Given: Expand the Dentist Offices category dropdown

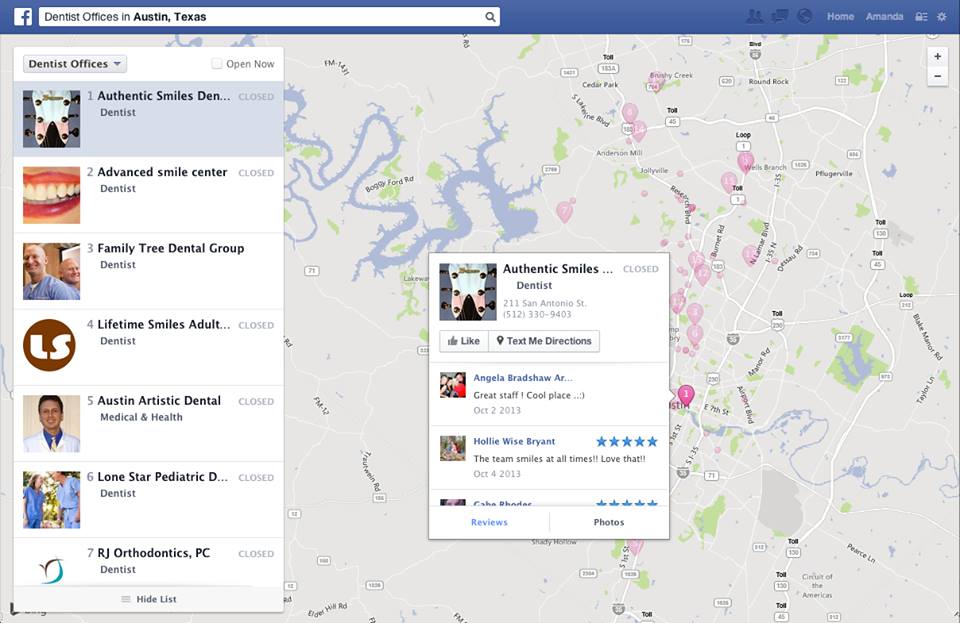Looking at the screenshot, I should tap(75, 64).
